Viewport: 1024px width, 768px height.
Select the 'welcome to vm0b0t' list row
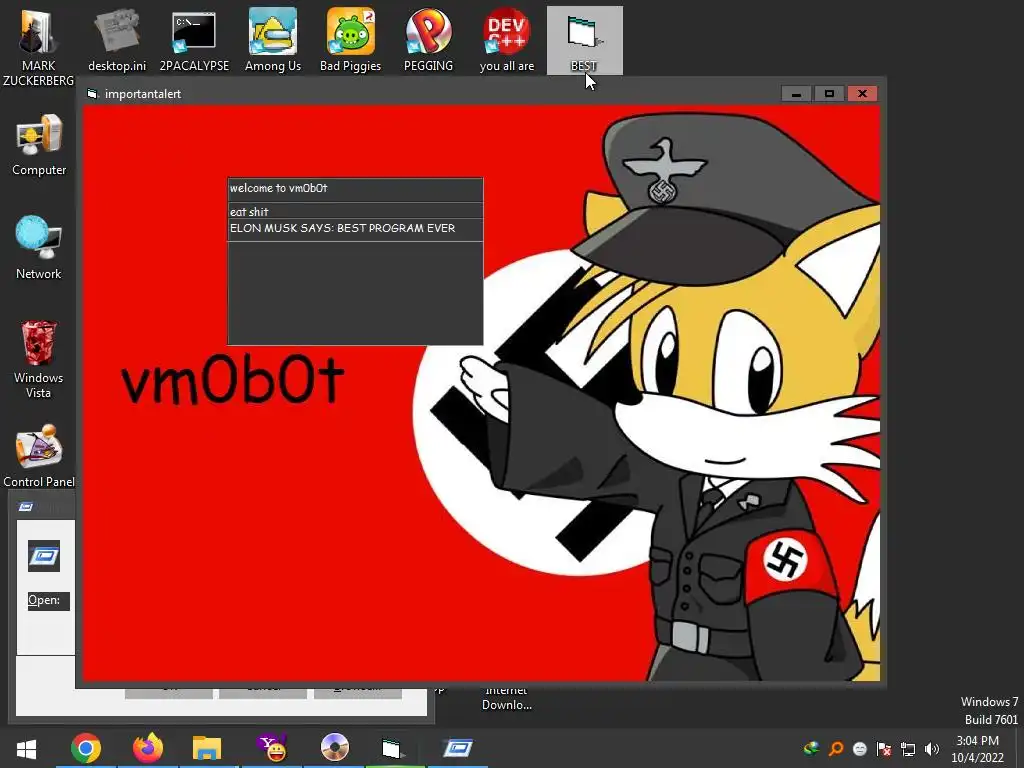[355, 189]
